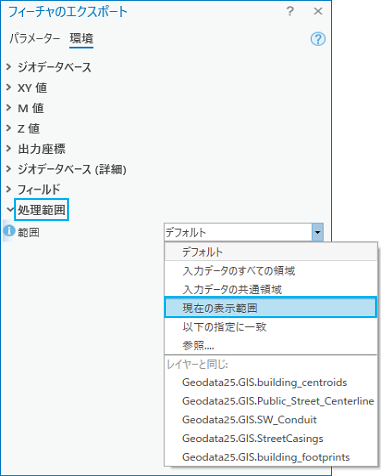This screenshot has height=476, width=381.
Task: Pick layer Geodata25.GIS.StreetCasings
Action: point(271,438)
